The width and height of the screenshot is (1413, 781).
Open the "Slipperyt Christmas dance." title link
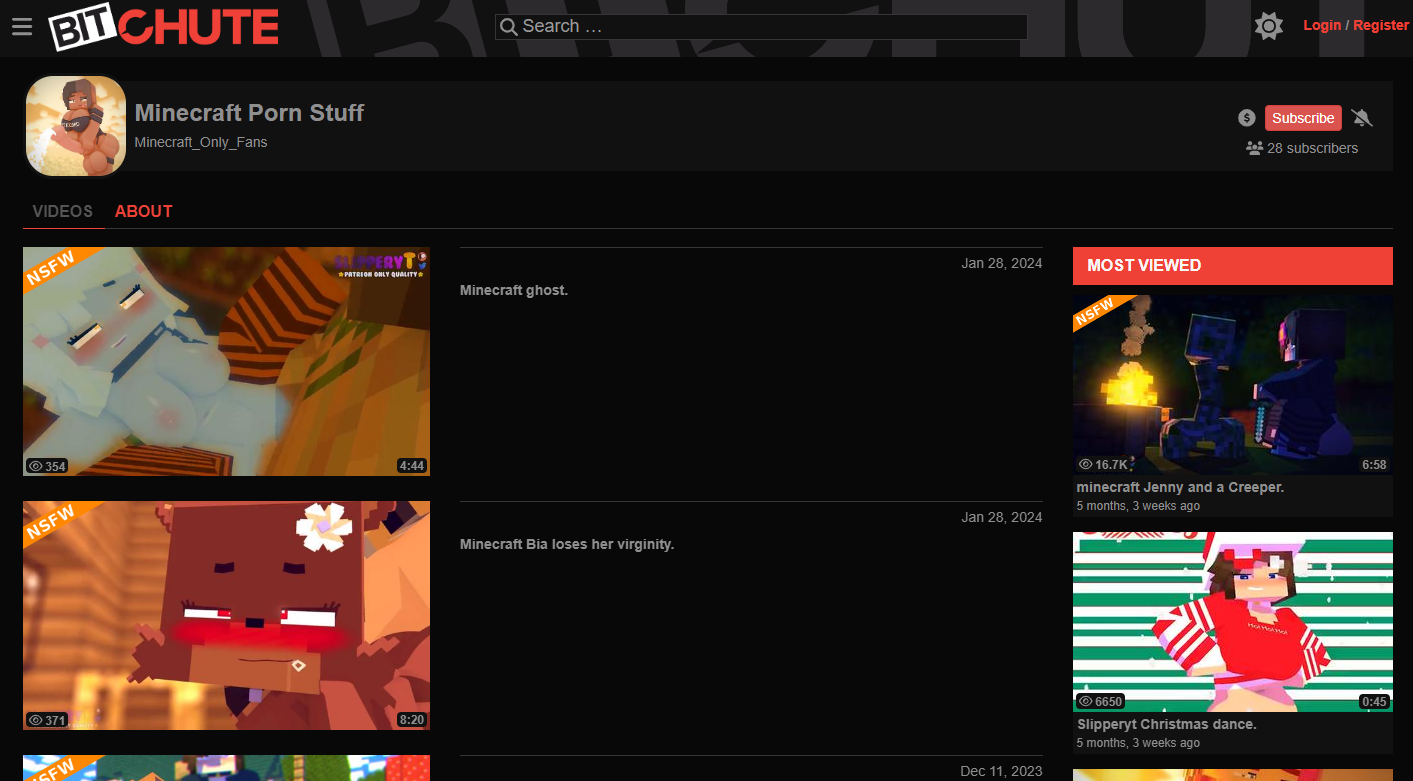[1167, 724]
